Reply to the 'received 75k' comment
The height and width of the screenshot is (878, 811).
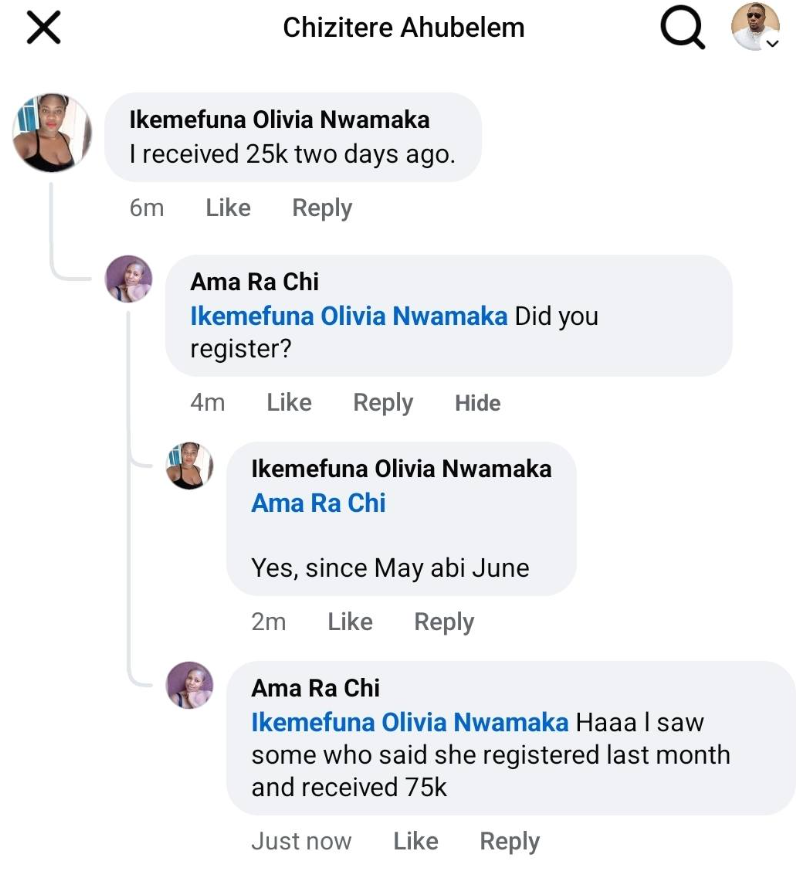pos(510,842)
